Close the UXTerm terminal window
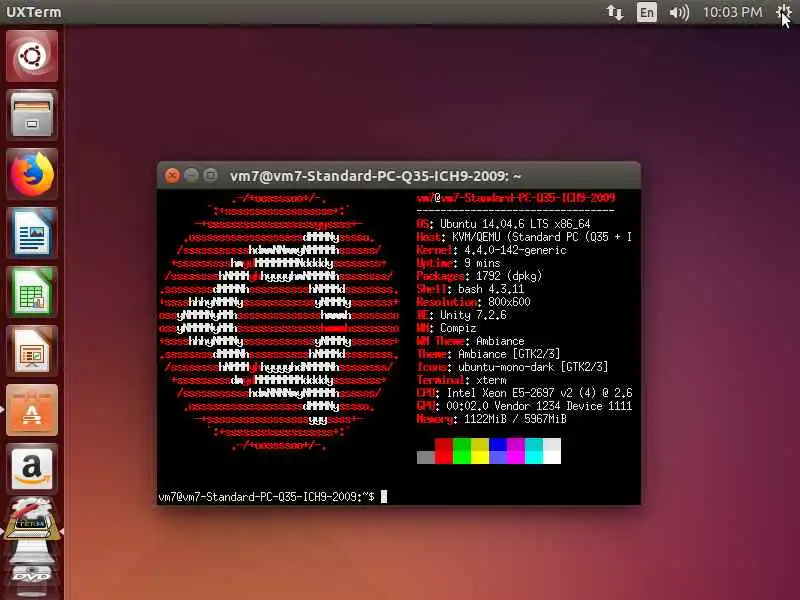The height and width of the screenshot is (600, 800). pyautogui.click(x=172, y=176)
